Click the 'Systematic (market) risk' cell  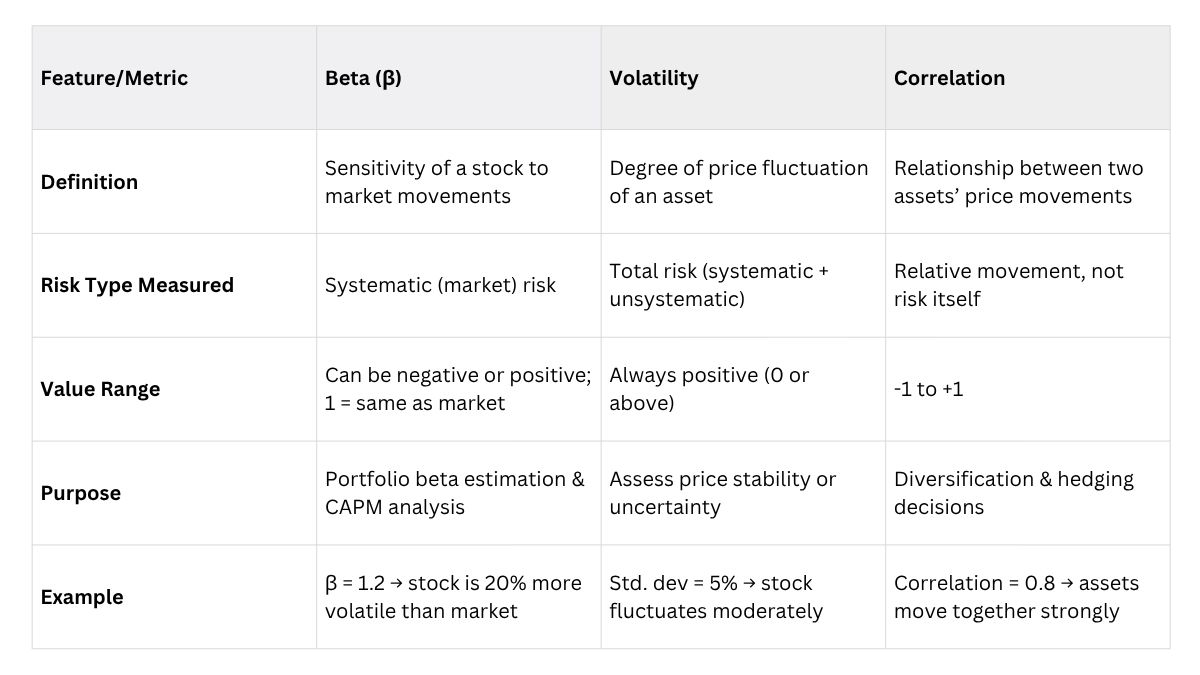coord(440,285)
